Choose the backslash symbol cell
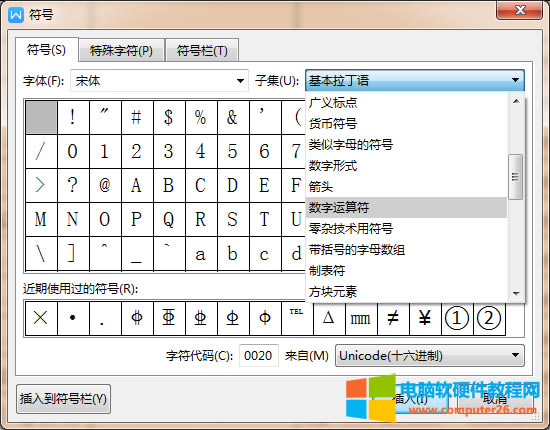Image resolution: width=550 pixels, height=430 pixels. (x=41, y=253)
